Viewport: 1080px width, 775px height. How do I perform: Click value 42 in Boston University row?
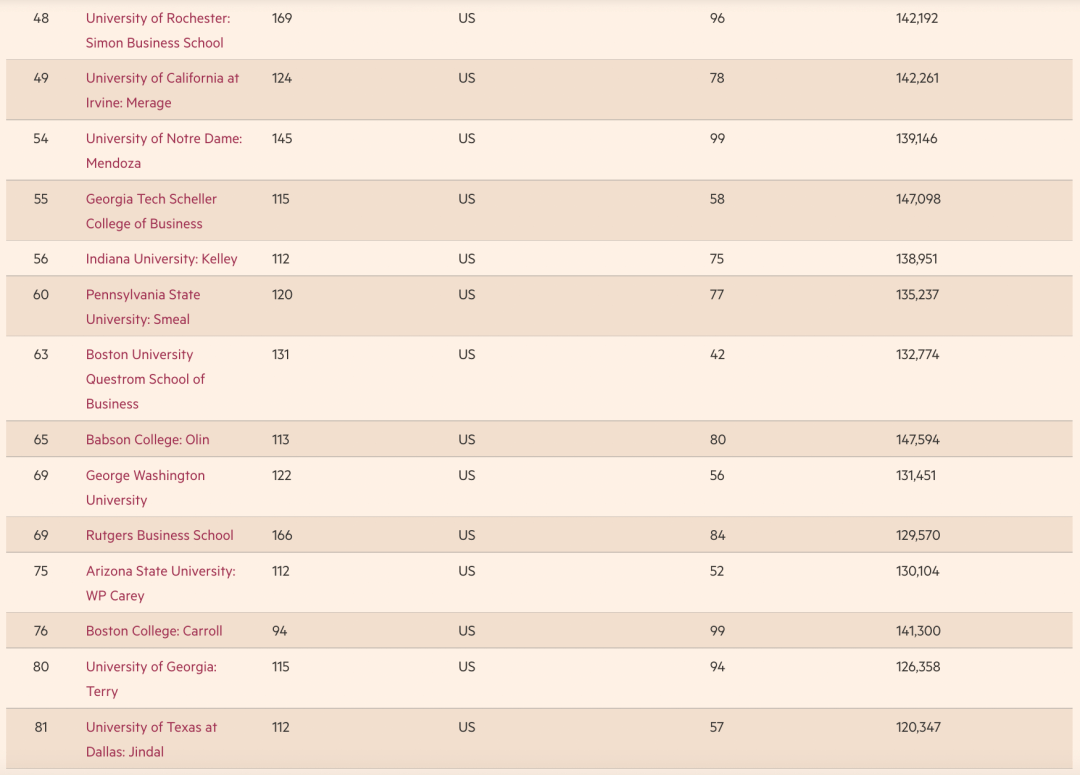pyautogui.click(x=717, y=355)
